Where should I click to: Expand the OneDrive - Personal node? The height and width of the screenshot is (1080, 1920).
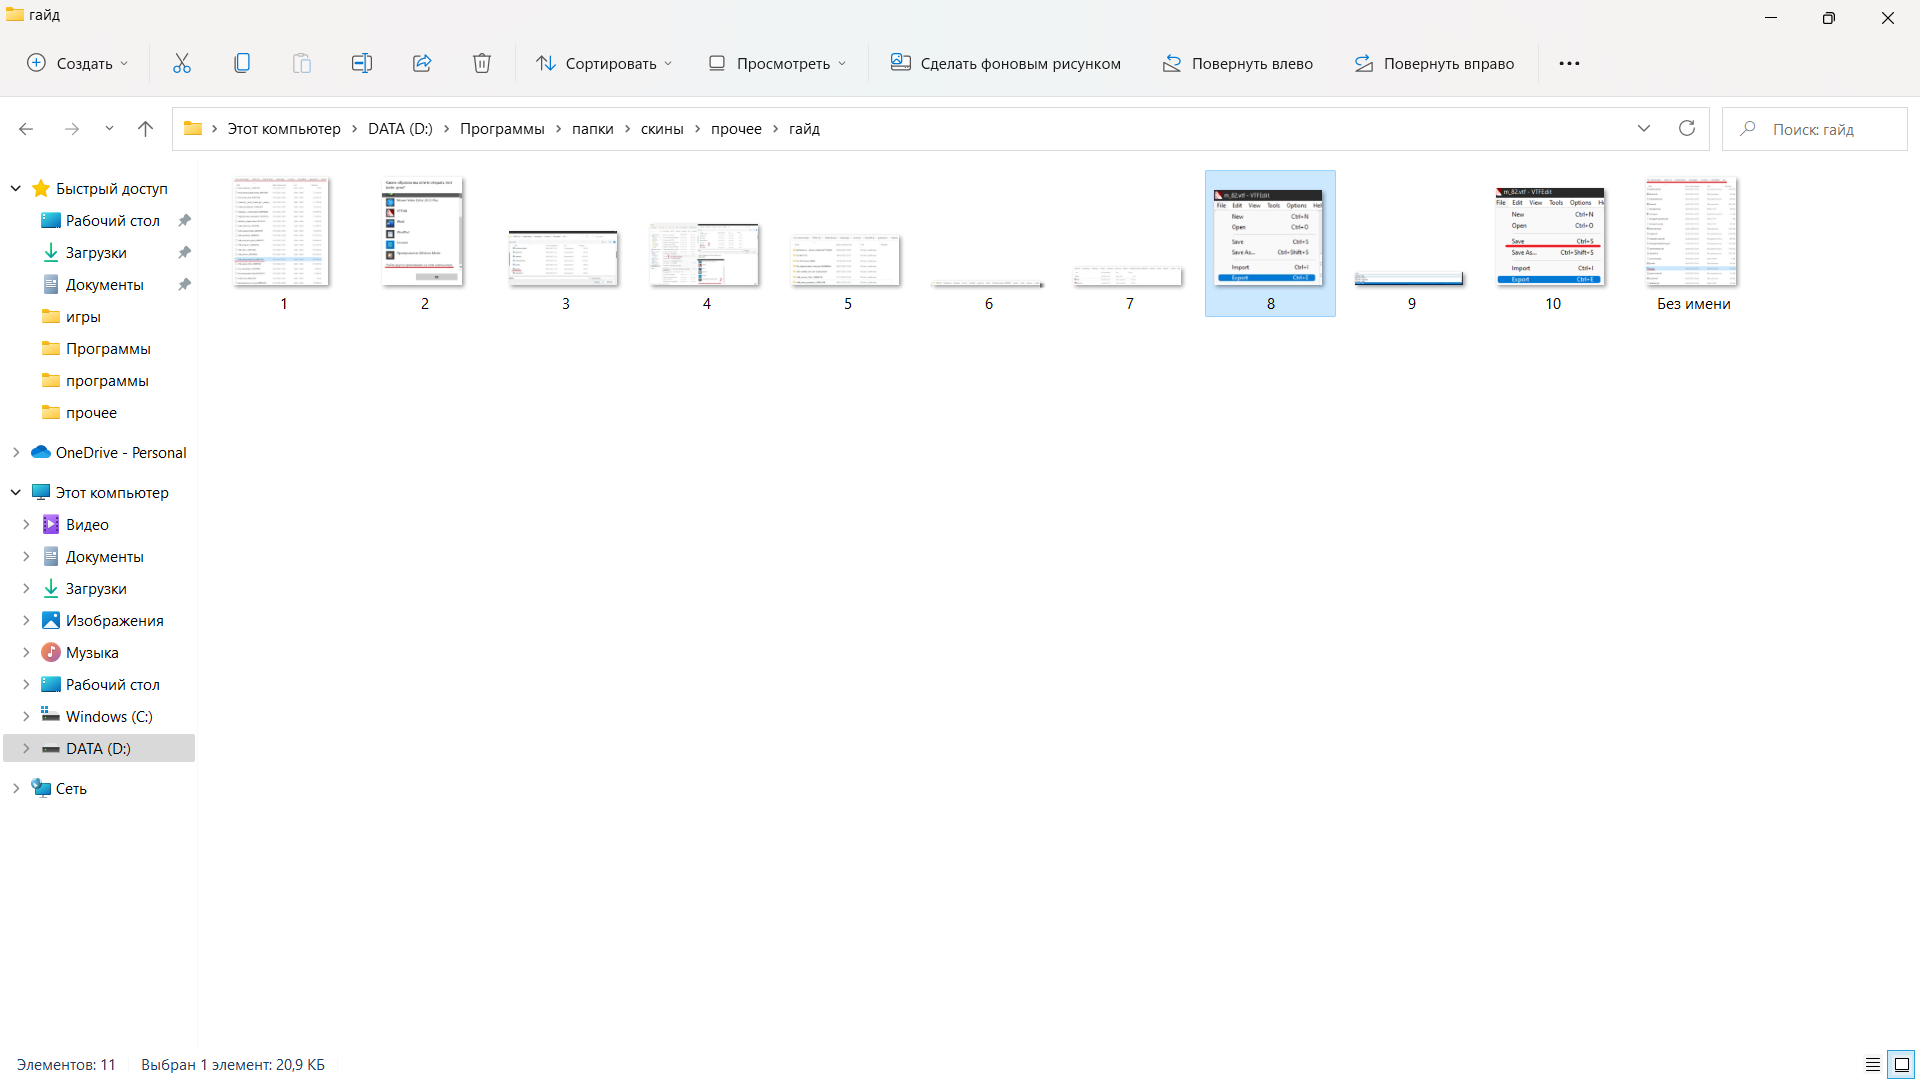pos(16,452)
